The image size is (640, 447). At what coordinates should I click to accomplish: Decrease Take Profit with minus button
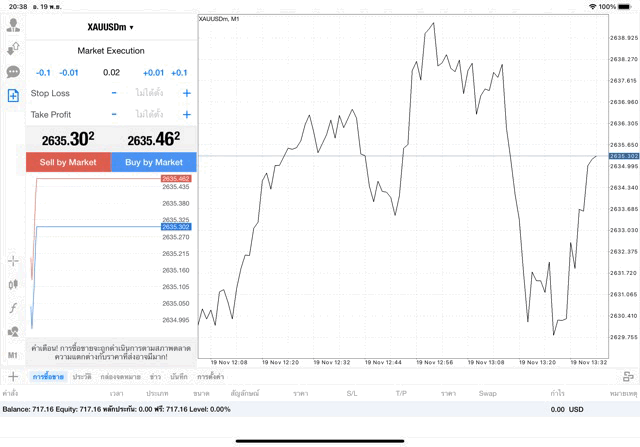[114, 114]
